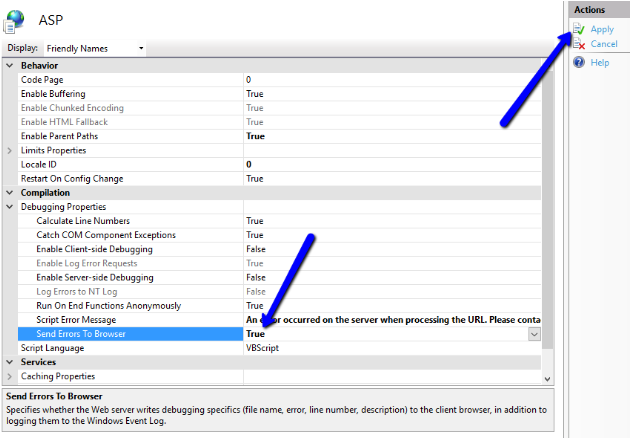Collapse the Services section
This screenshot has width=630, height=439.
click(10, 362)
